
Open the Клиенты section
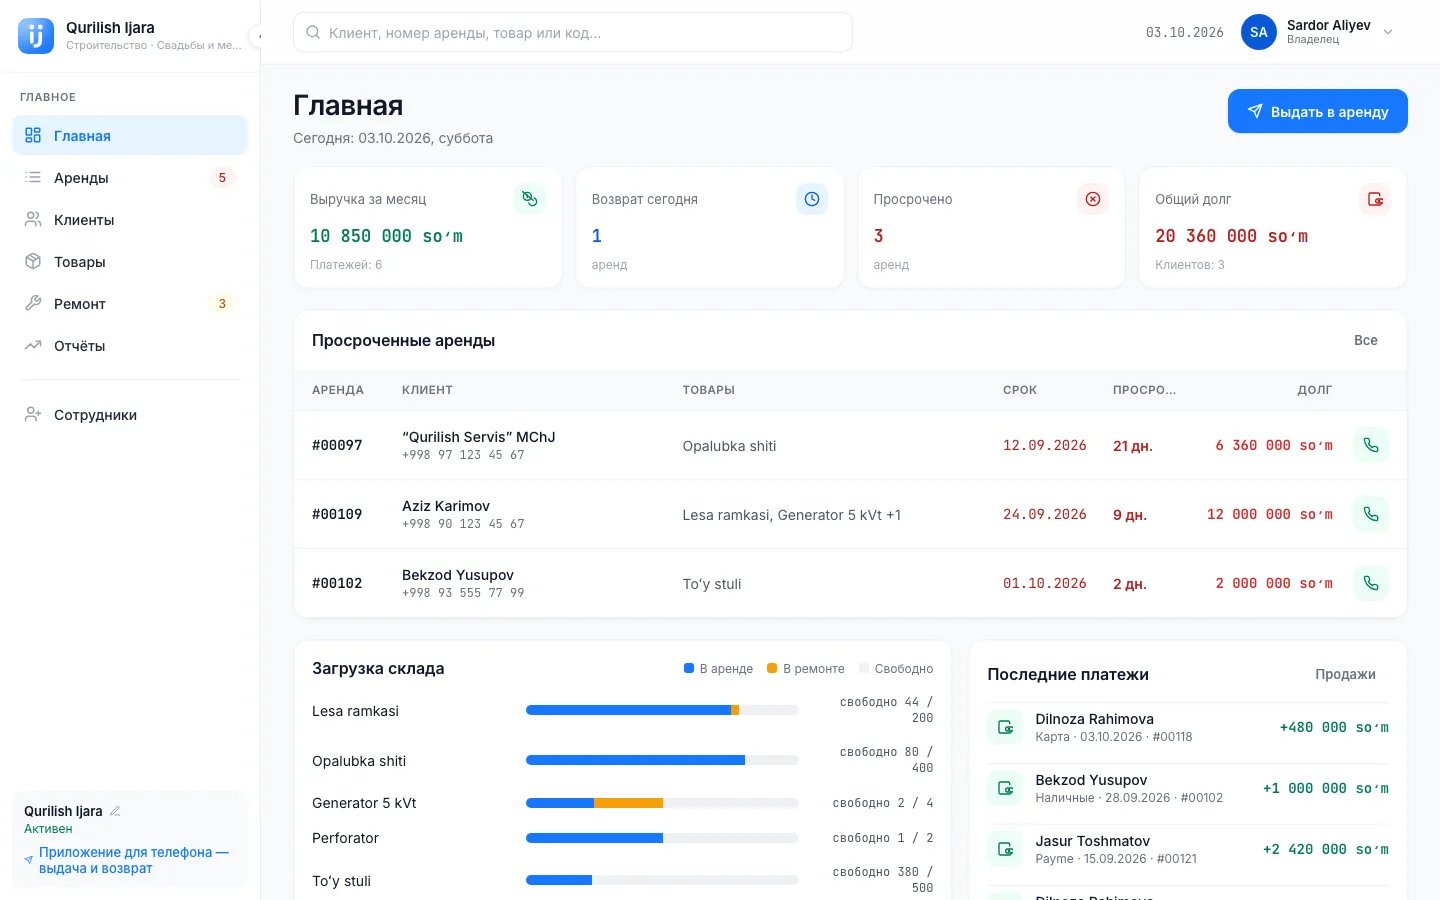[x=130, y=220]
